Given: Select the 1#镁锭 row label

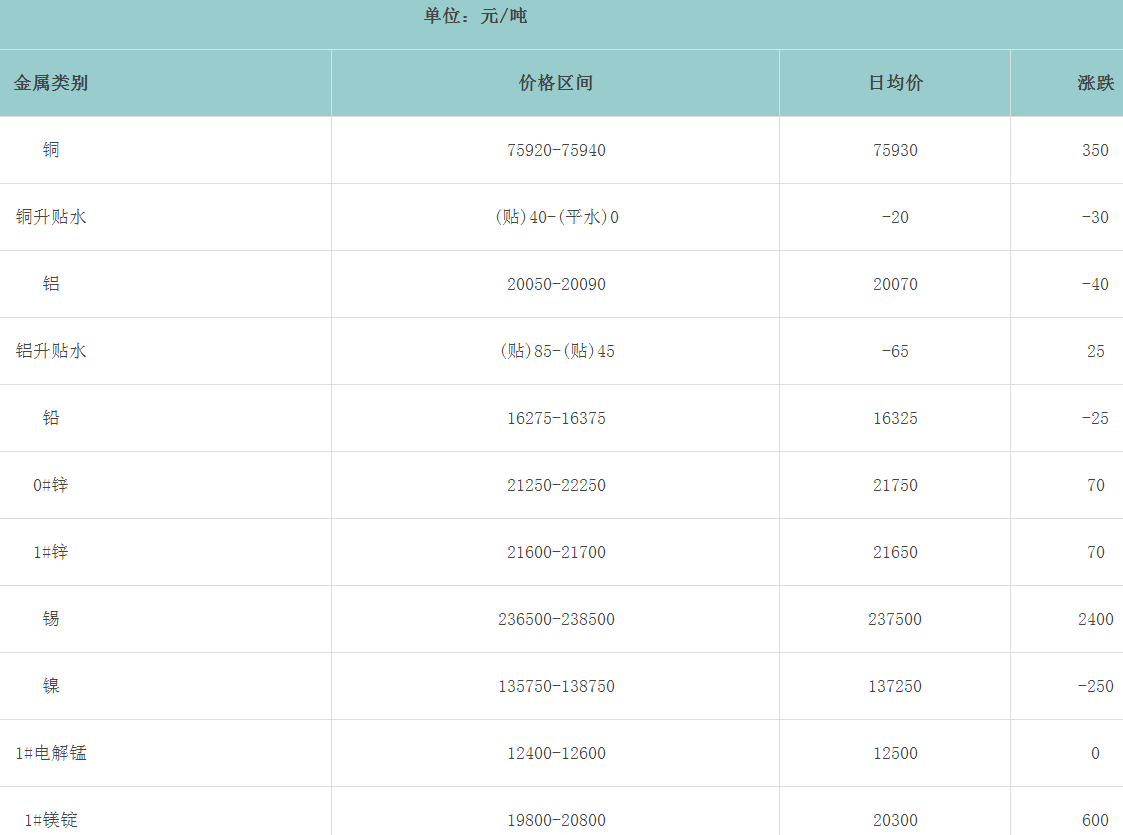Looking at the screenshot, I should pyautogui.click(x=51, y=820).
